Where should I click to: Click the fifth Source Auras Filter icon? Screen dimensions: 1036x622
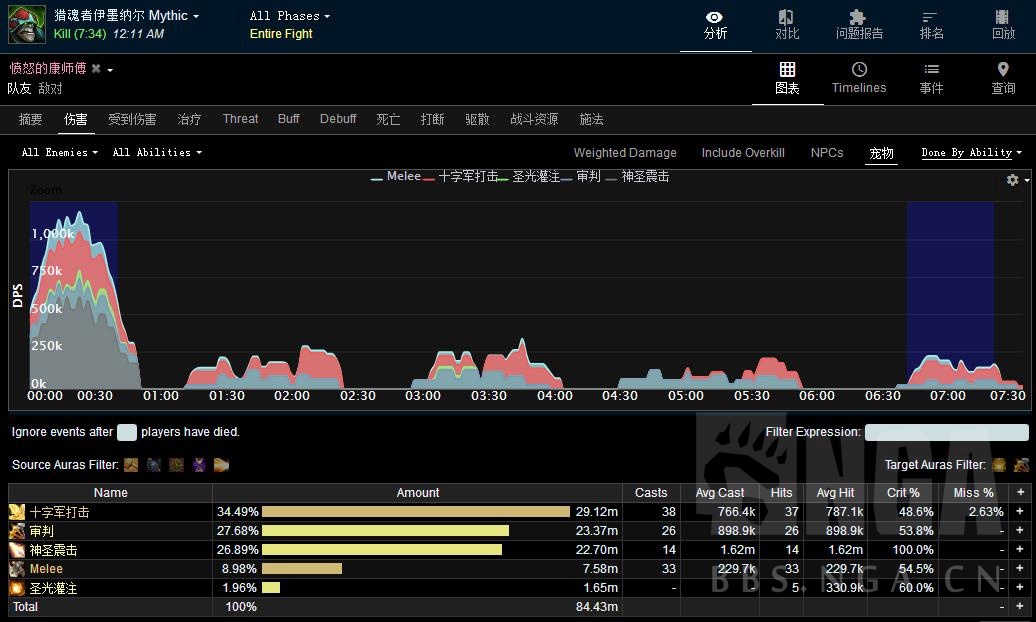tap(221, 465)
